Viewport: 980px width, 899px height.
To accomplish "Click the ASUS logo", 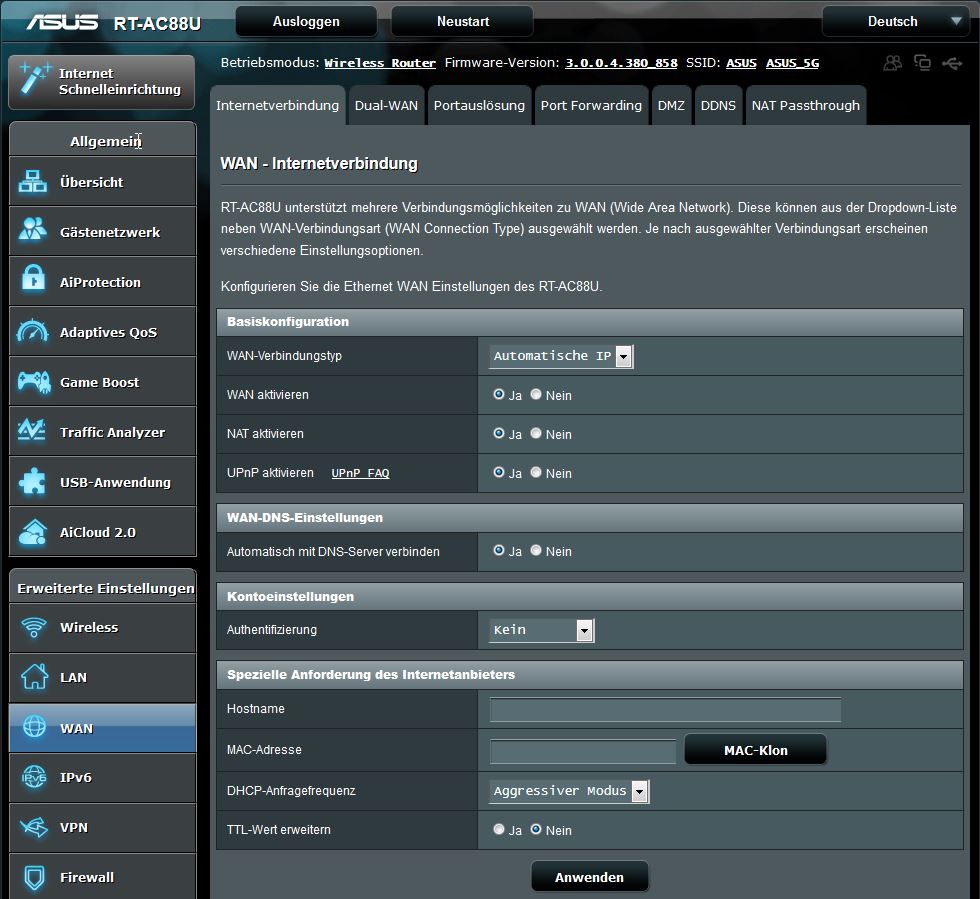I will coord(62,22).
